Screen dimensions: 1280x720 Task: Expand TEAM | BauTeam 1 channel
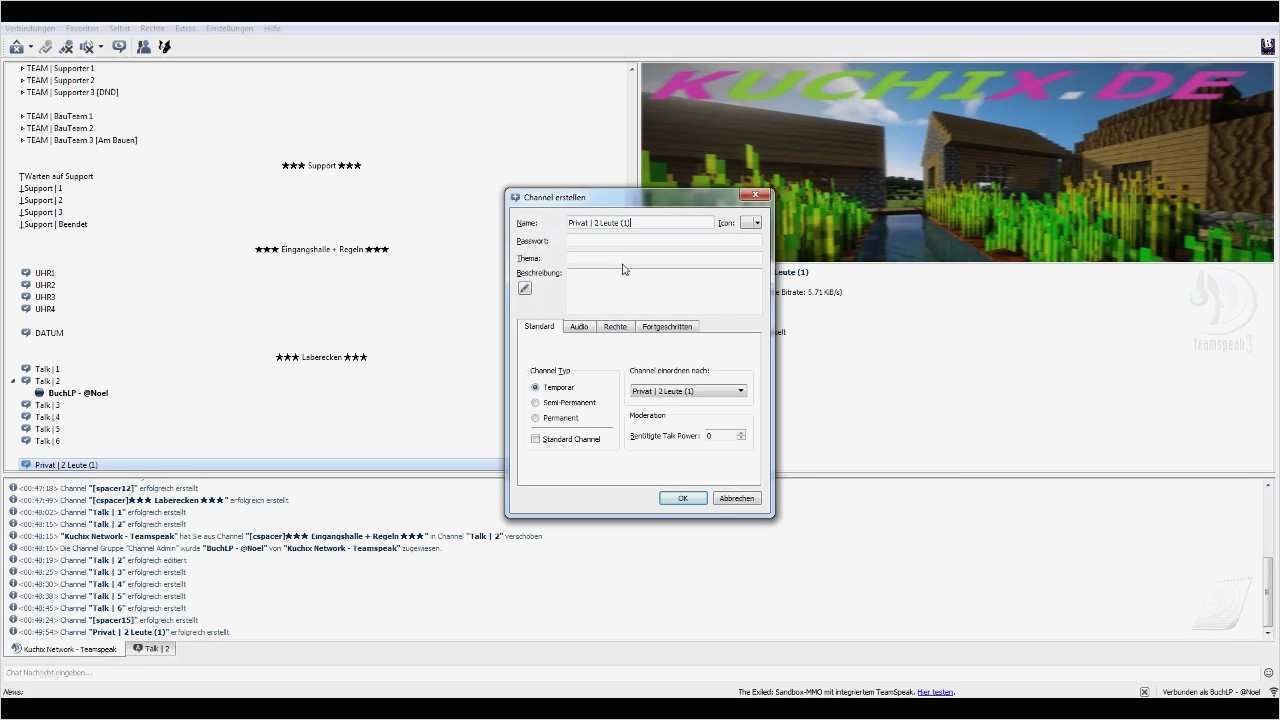point(22,116)
